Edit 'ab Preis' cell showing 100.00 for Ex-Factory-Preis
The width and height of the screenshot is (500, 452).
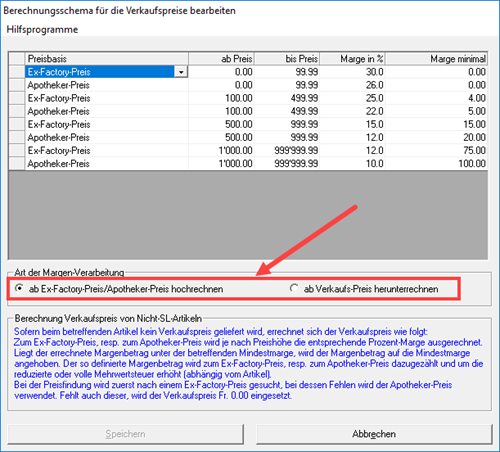pos(221,98)
